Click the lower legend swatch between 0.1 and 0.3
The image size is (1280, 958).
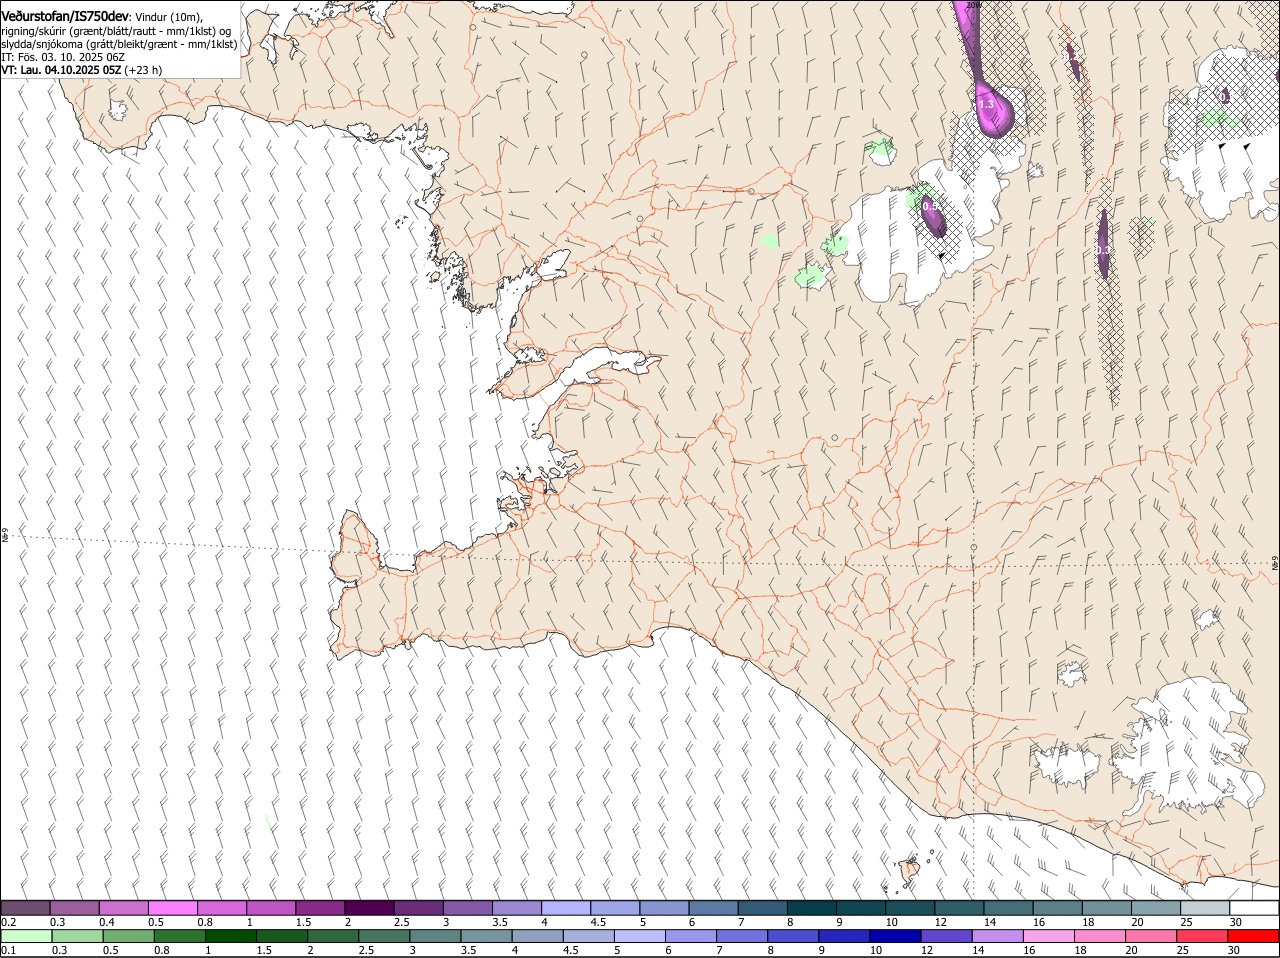point(27,937)
